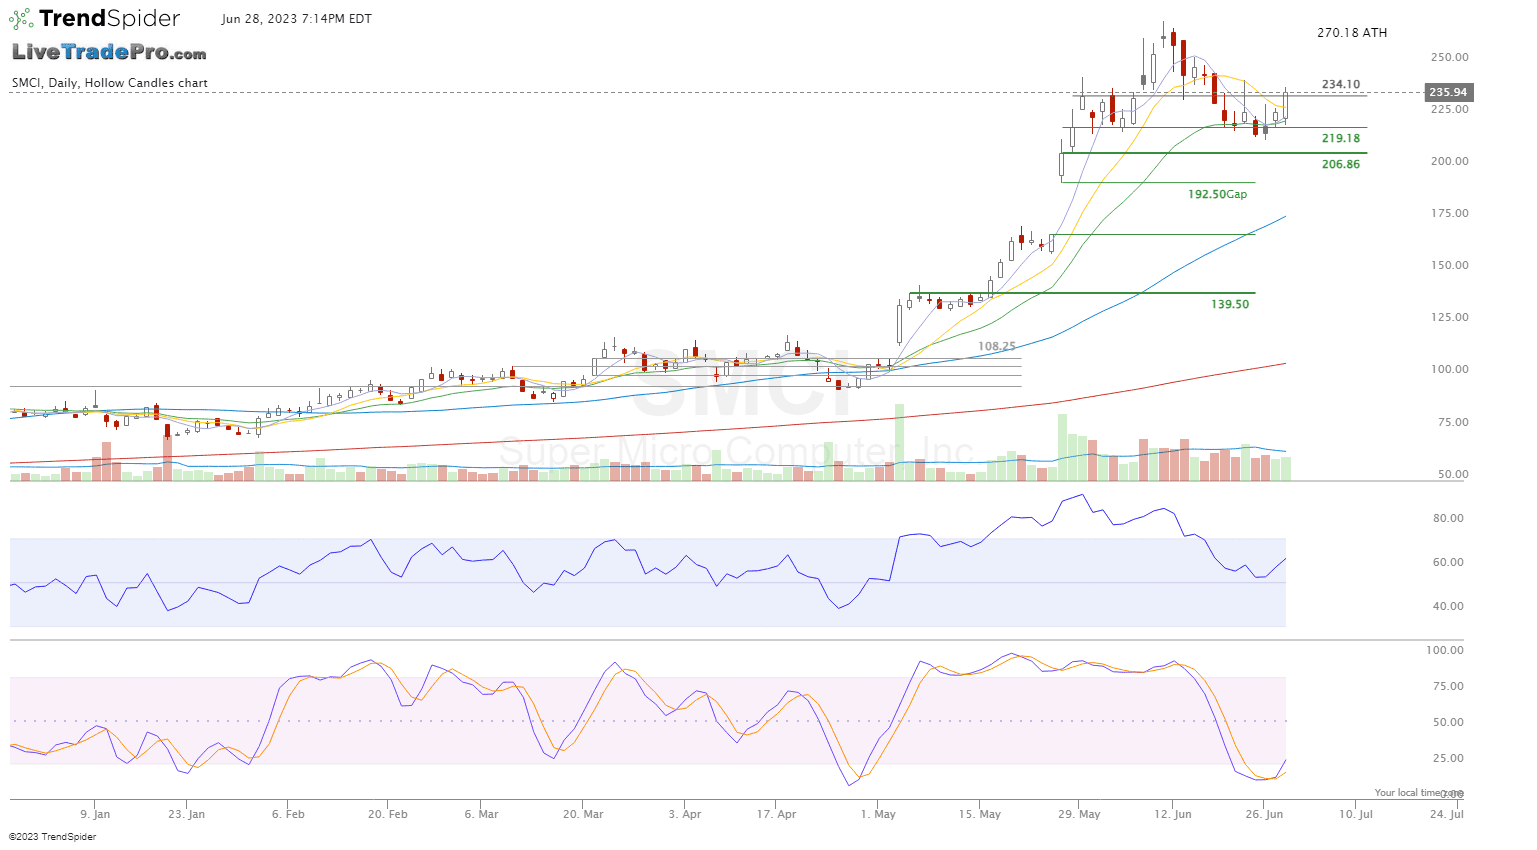Click the 6. Mar date label
Viewport: 1537px width, 850px height.
(482, 814)
